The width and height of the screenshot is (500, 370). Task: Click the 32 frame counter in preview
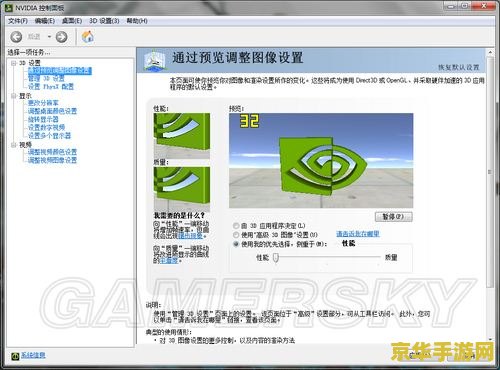coord(249,121)
